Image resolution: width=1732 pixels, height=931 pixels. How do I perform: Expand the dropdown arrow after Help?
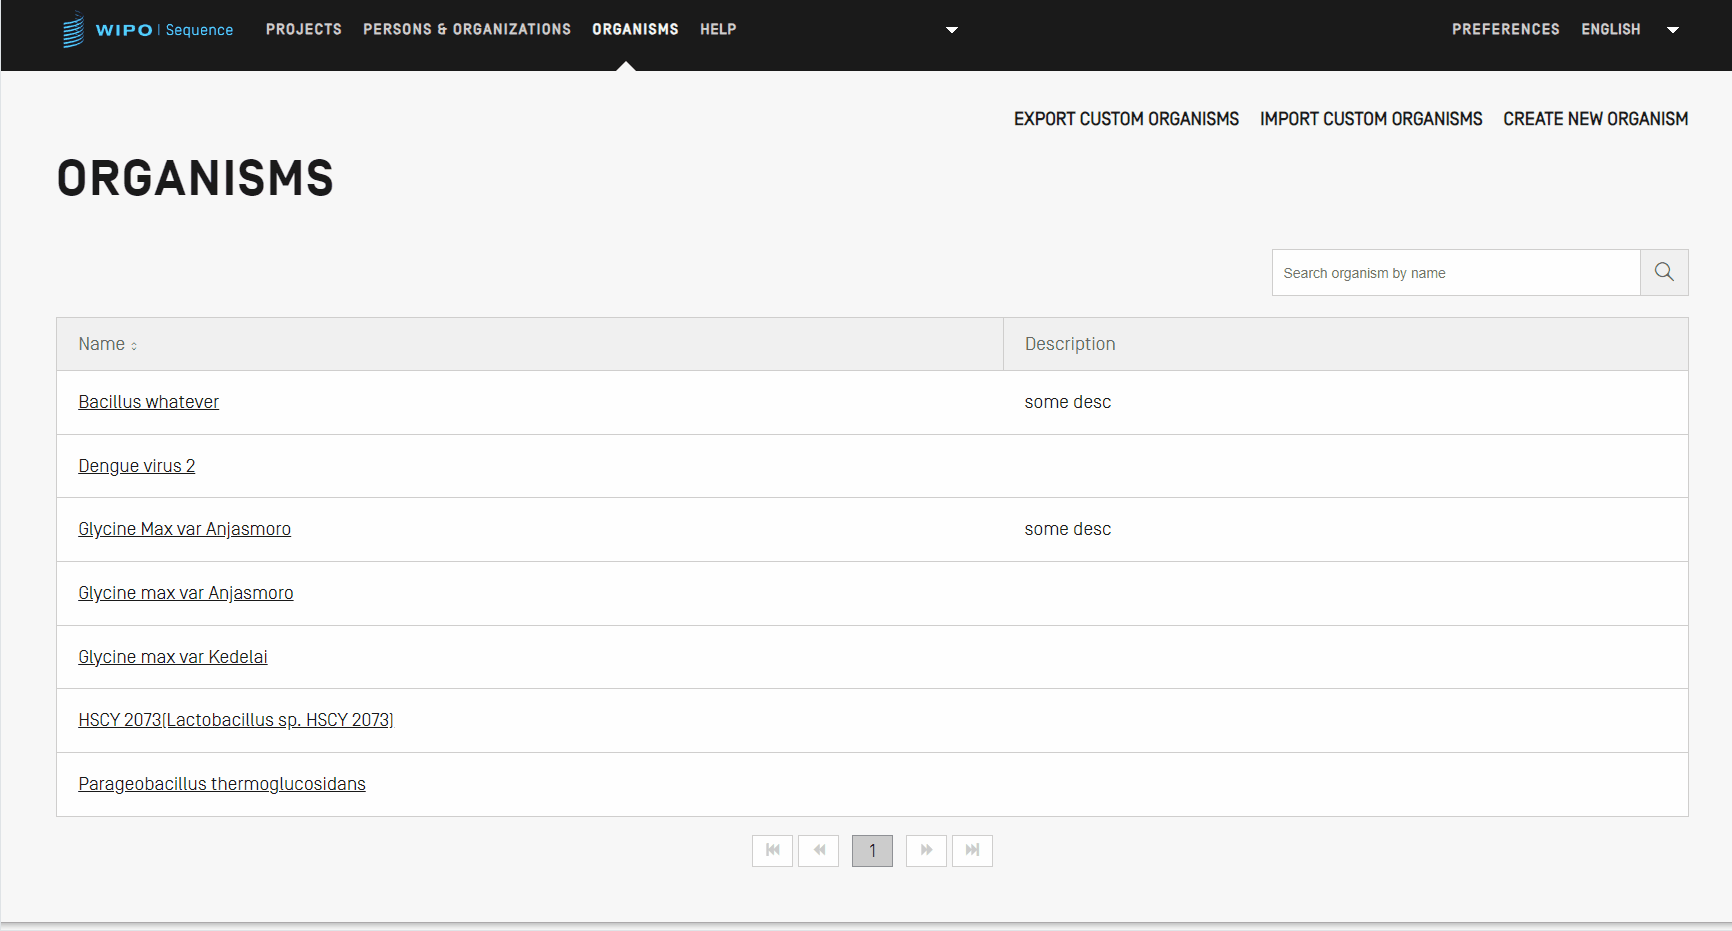pos(952,30)
